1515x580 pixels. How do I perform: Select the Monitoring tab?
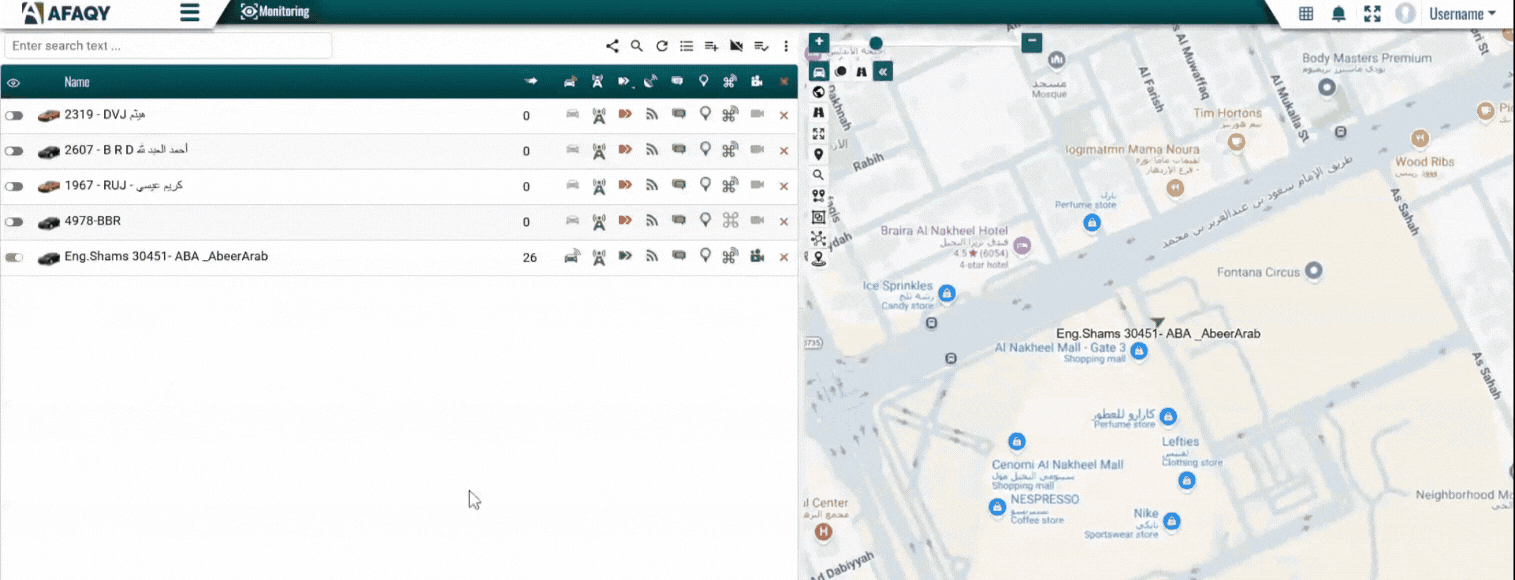coord(276,12)
